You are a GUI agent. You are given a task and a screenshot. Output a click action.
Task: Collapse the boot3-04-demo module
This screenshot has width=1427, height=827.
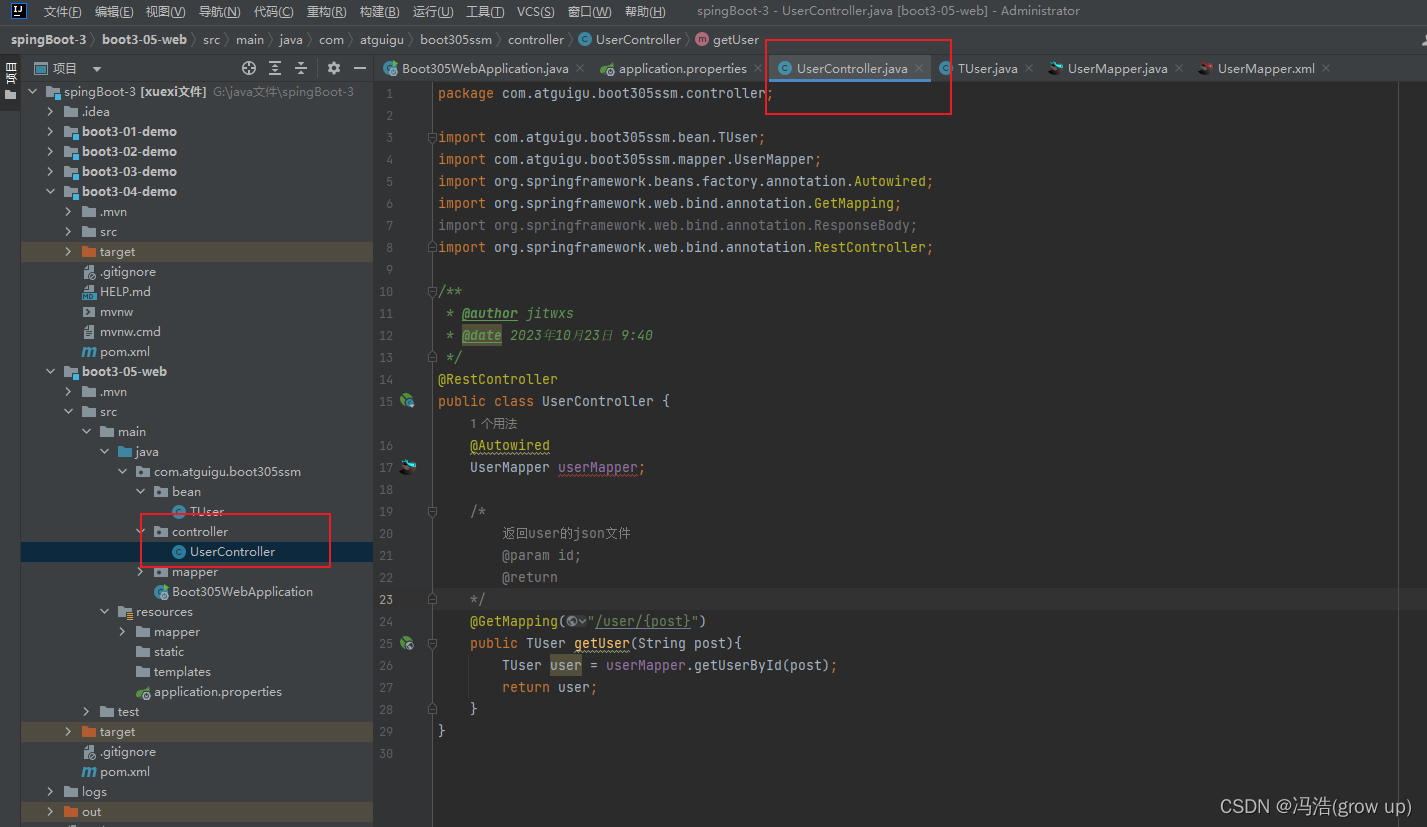coord(50,192)
